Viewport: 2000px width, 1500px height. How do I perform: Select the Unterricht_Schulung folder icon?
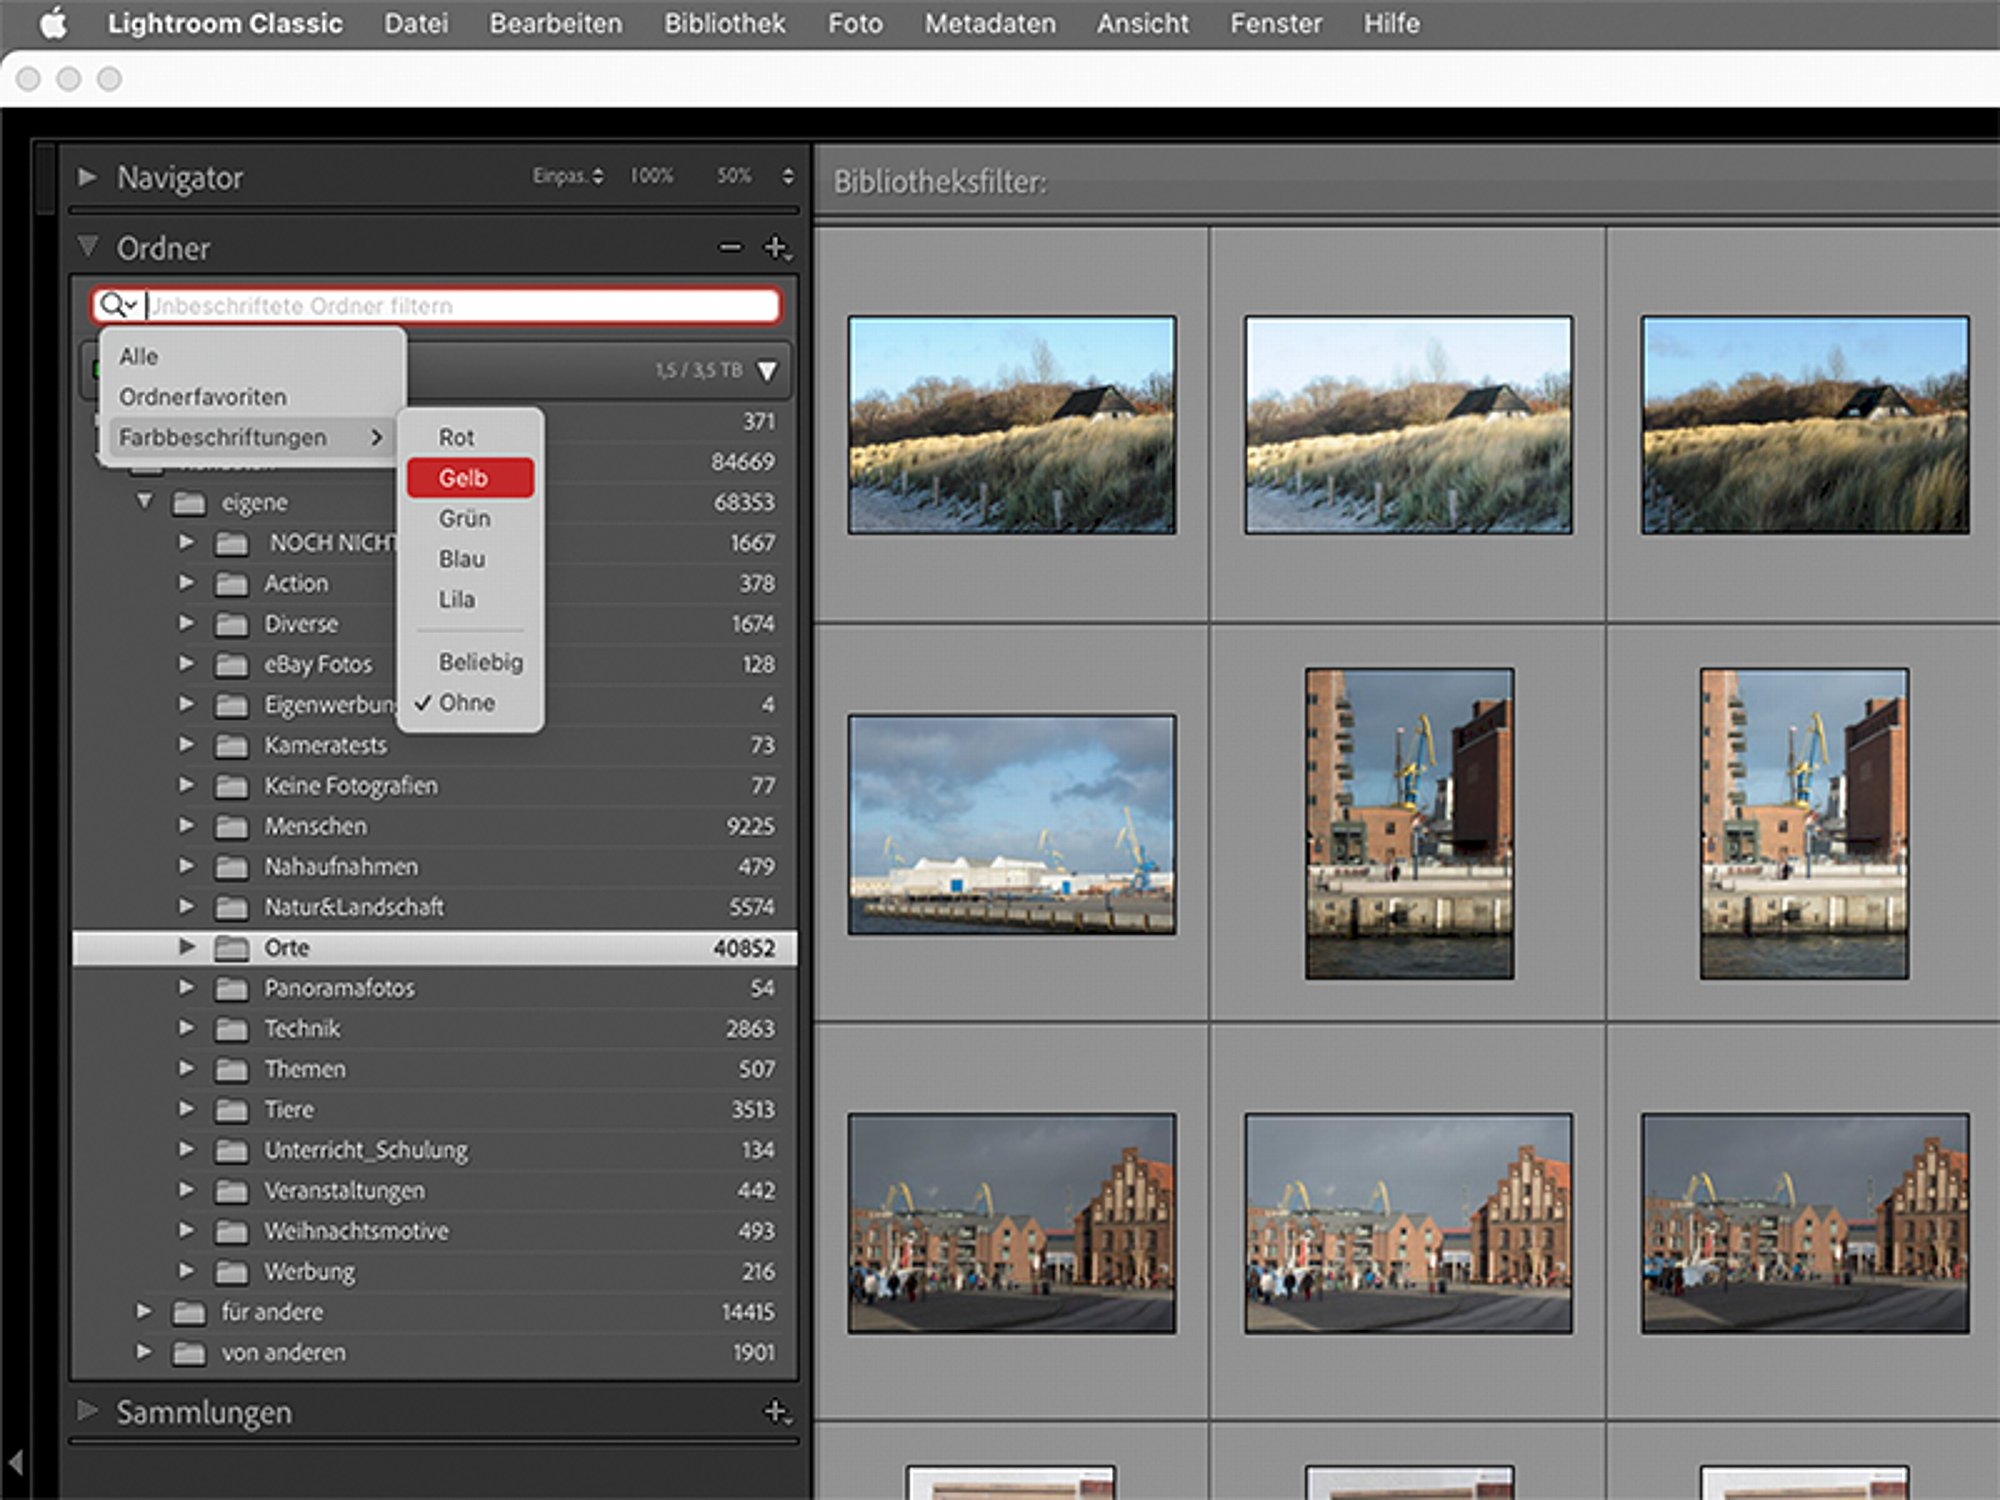(231, 1151)
